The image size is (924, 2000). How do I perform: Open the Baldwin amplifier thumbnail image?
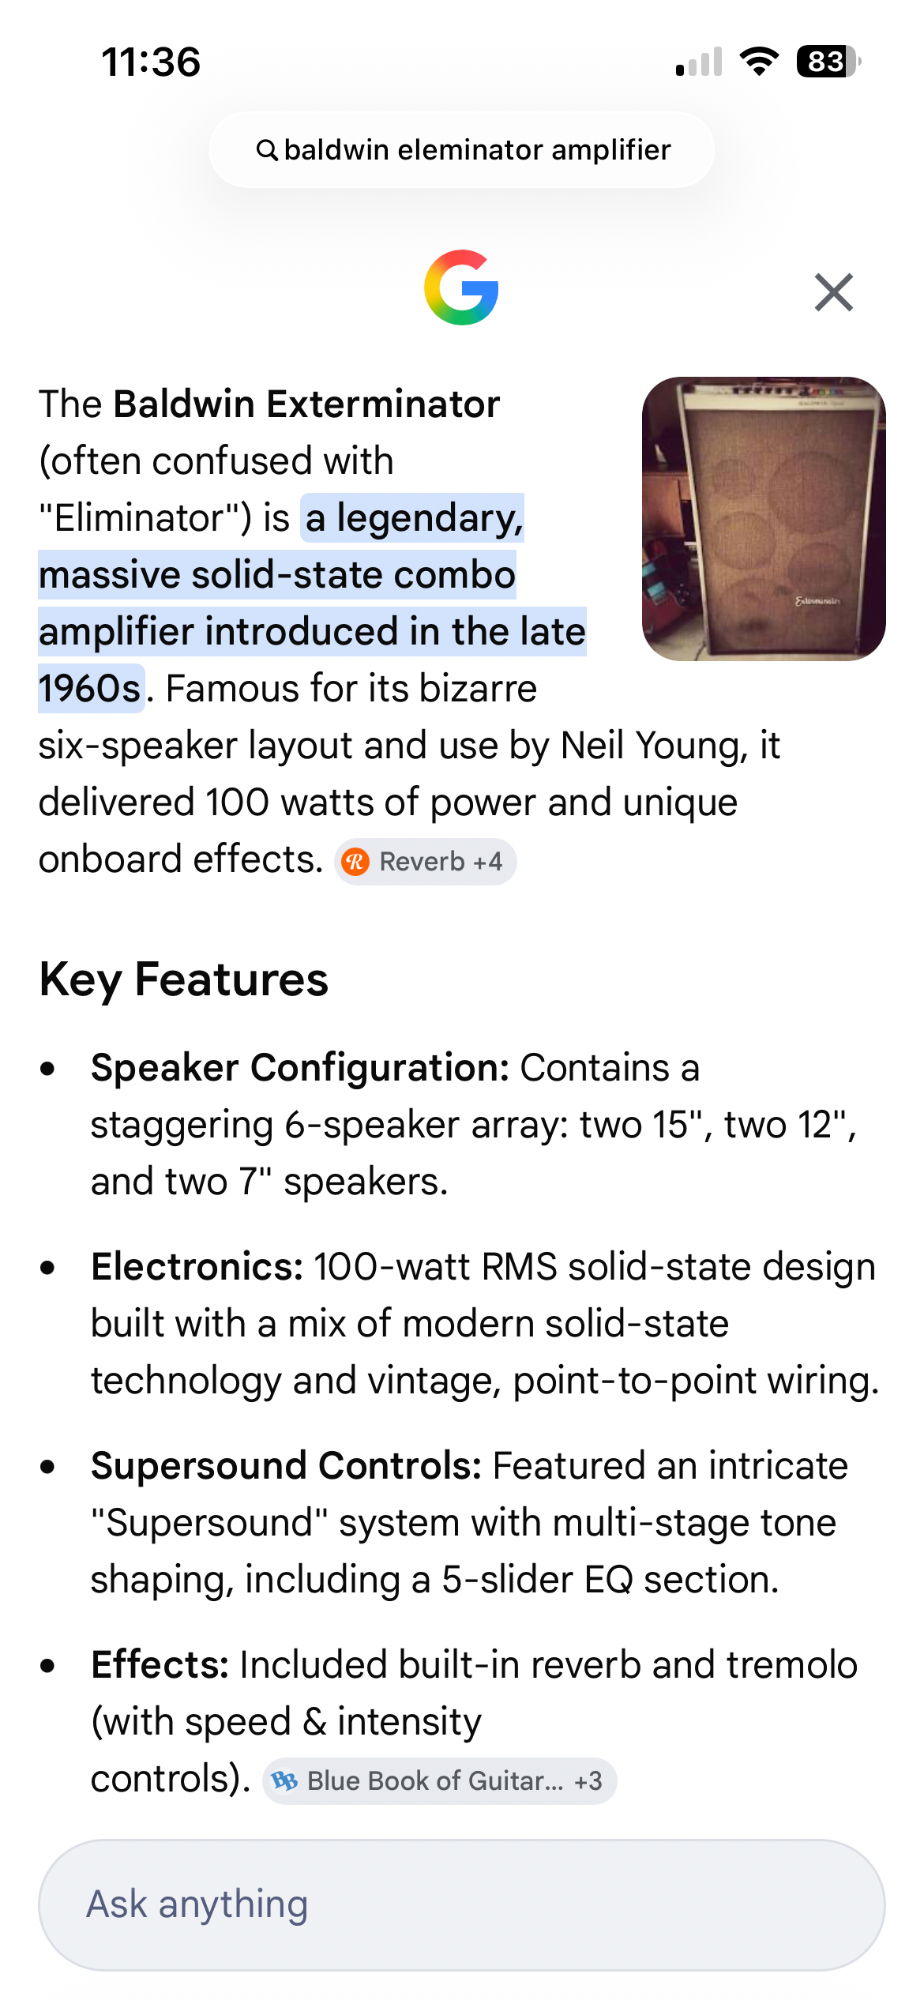pyautogui.click(x=764, y=519)
